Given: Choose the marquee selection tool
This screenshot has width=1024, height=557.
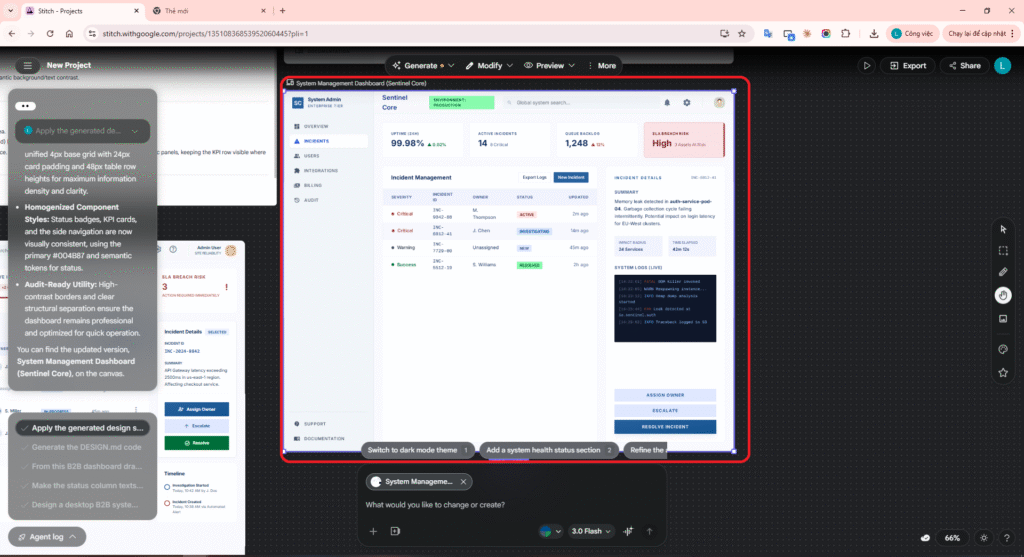Looking at the screenshot, I should 1003,251.
